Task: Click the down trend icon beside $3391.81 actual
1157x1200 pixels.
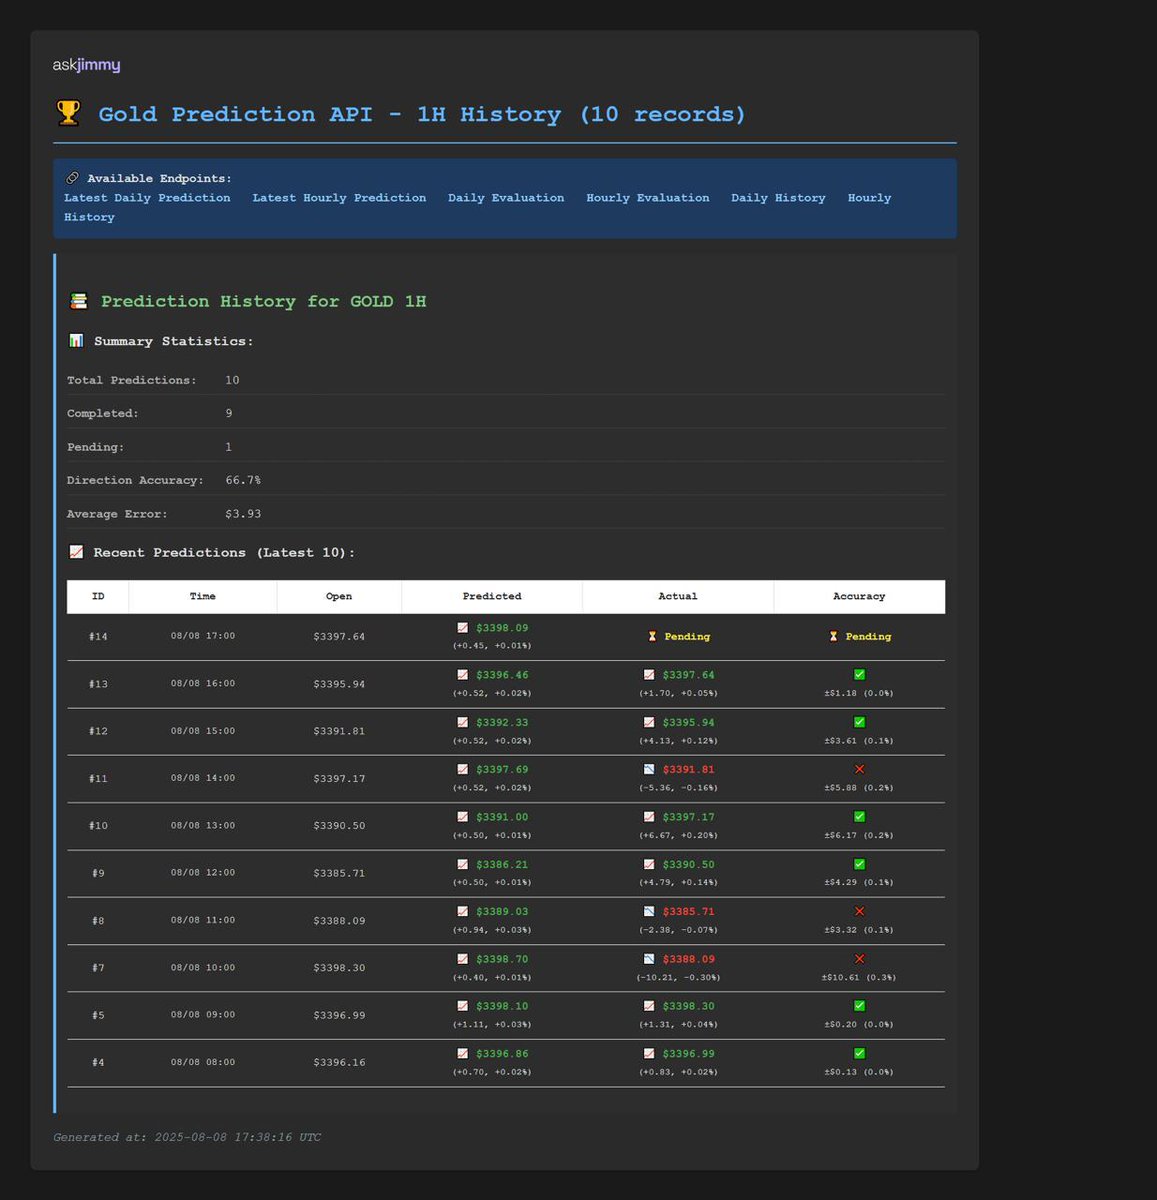Action: [x=649, y=769]
